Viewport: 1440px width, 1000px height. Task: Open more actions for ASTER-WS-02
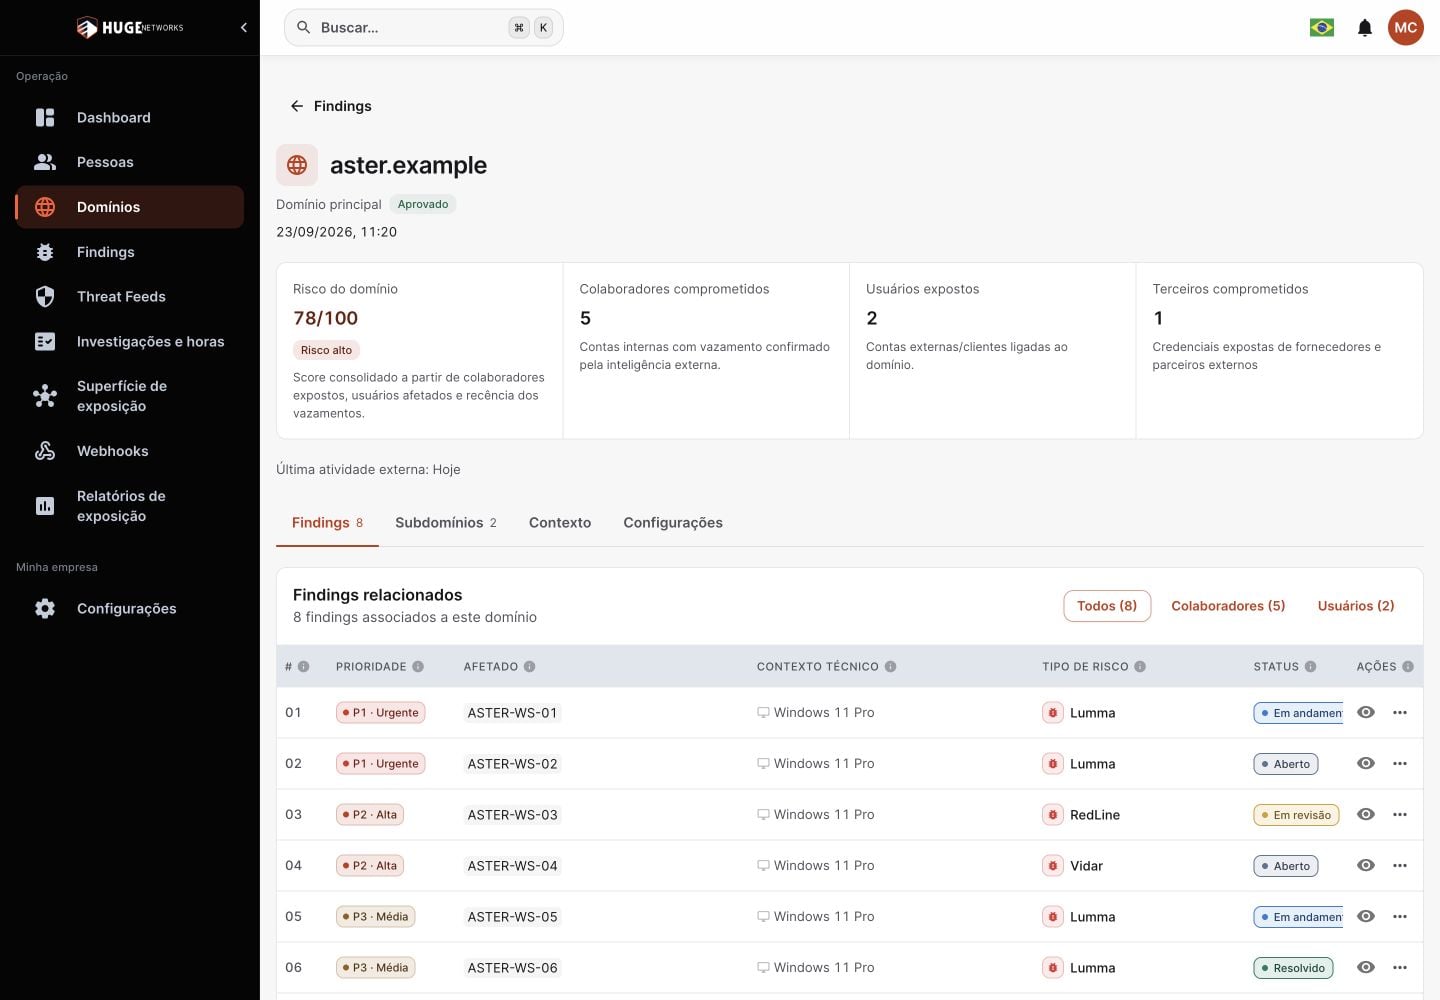click(x=1400, y=764)
